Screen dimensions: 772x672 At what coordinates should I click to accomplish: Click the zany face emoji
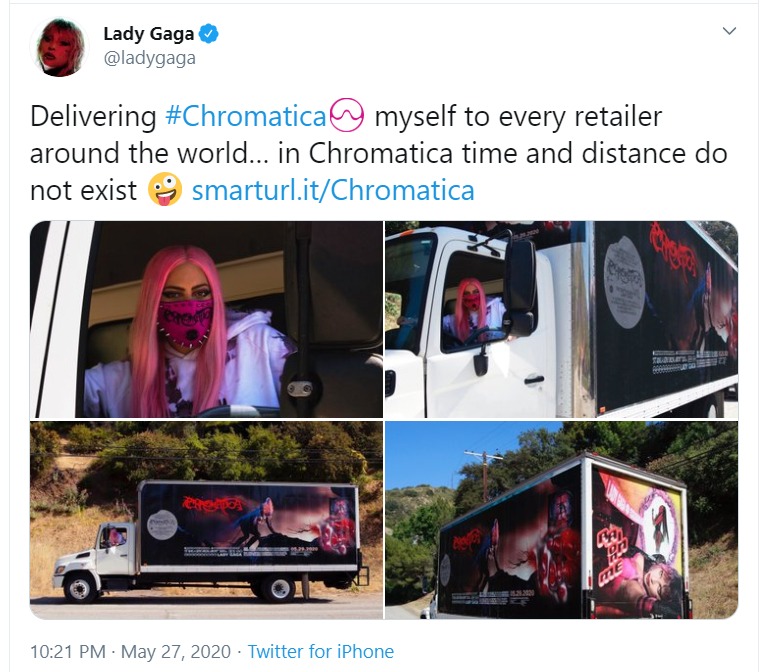point(165,189)
